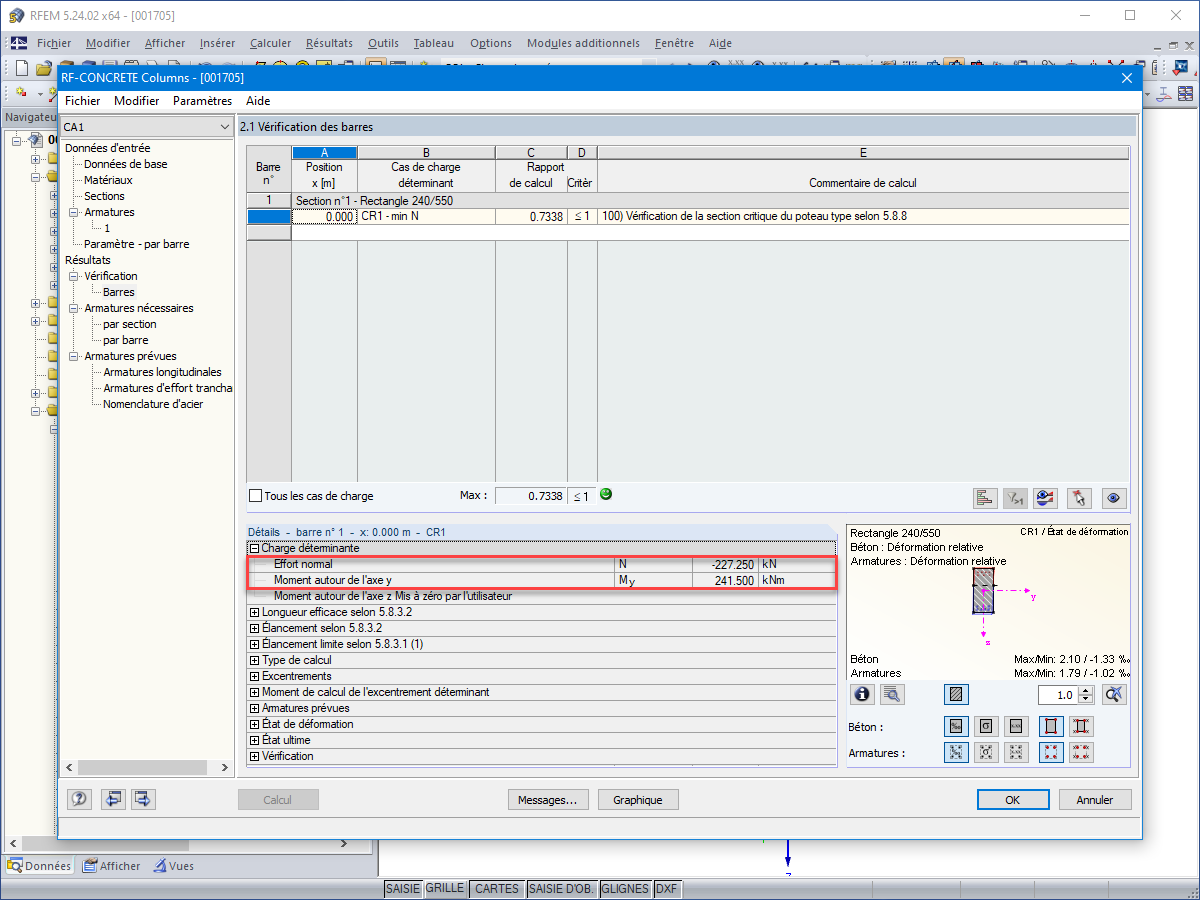The image size is (1200, 900).
Task: Click the Annuler button
Action: (x=1095, y=800)
